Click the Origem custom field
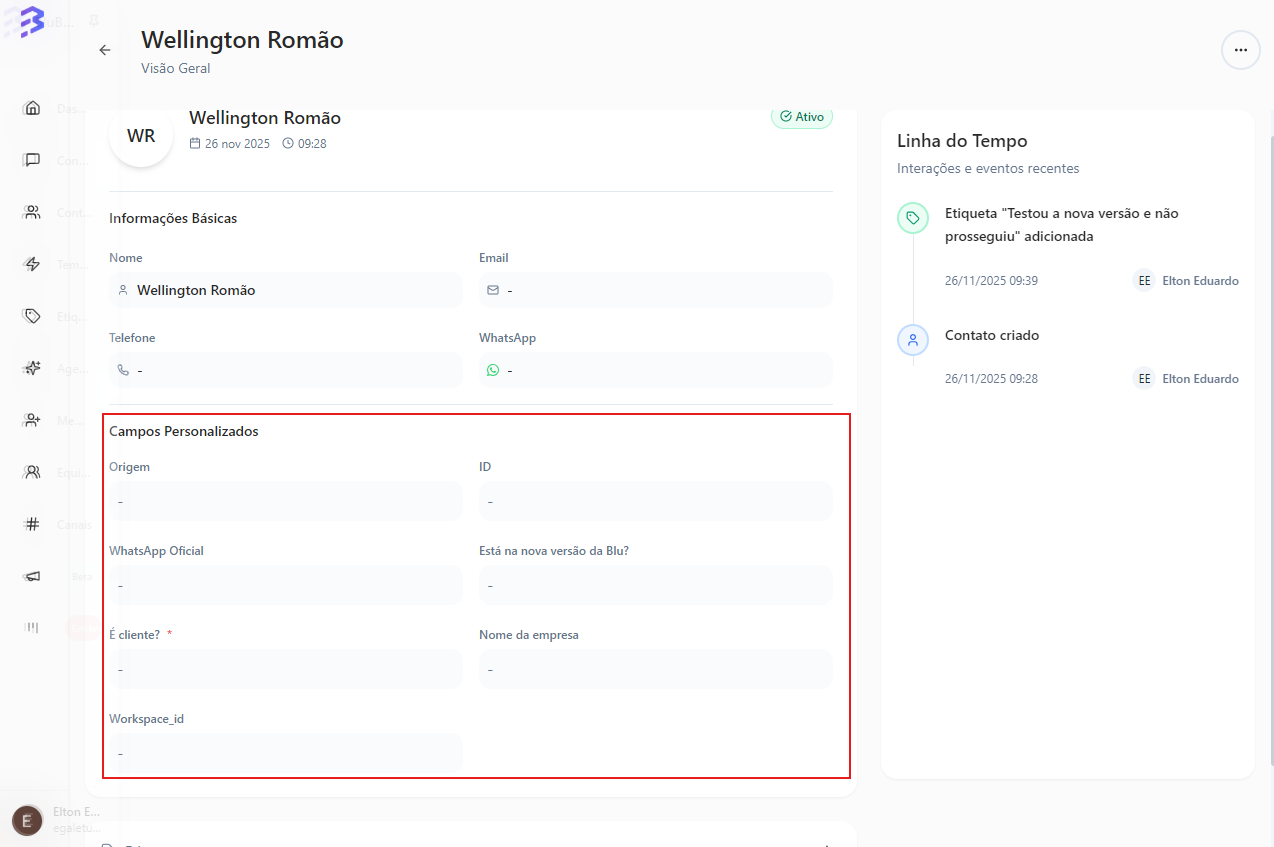This screenshot has height=847, width=1274. [285, 501]
